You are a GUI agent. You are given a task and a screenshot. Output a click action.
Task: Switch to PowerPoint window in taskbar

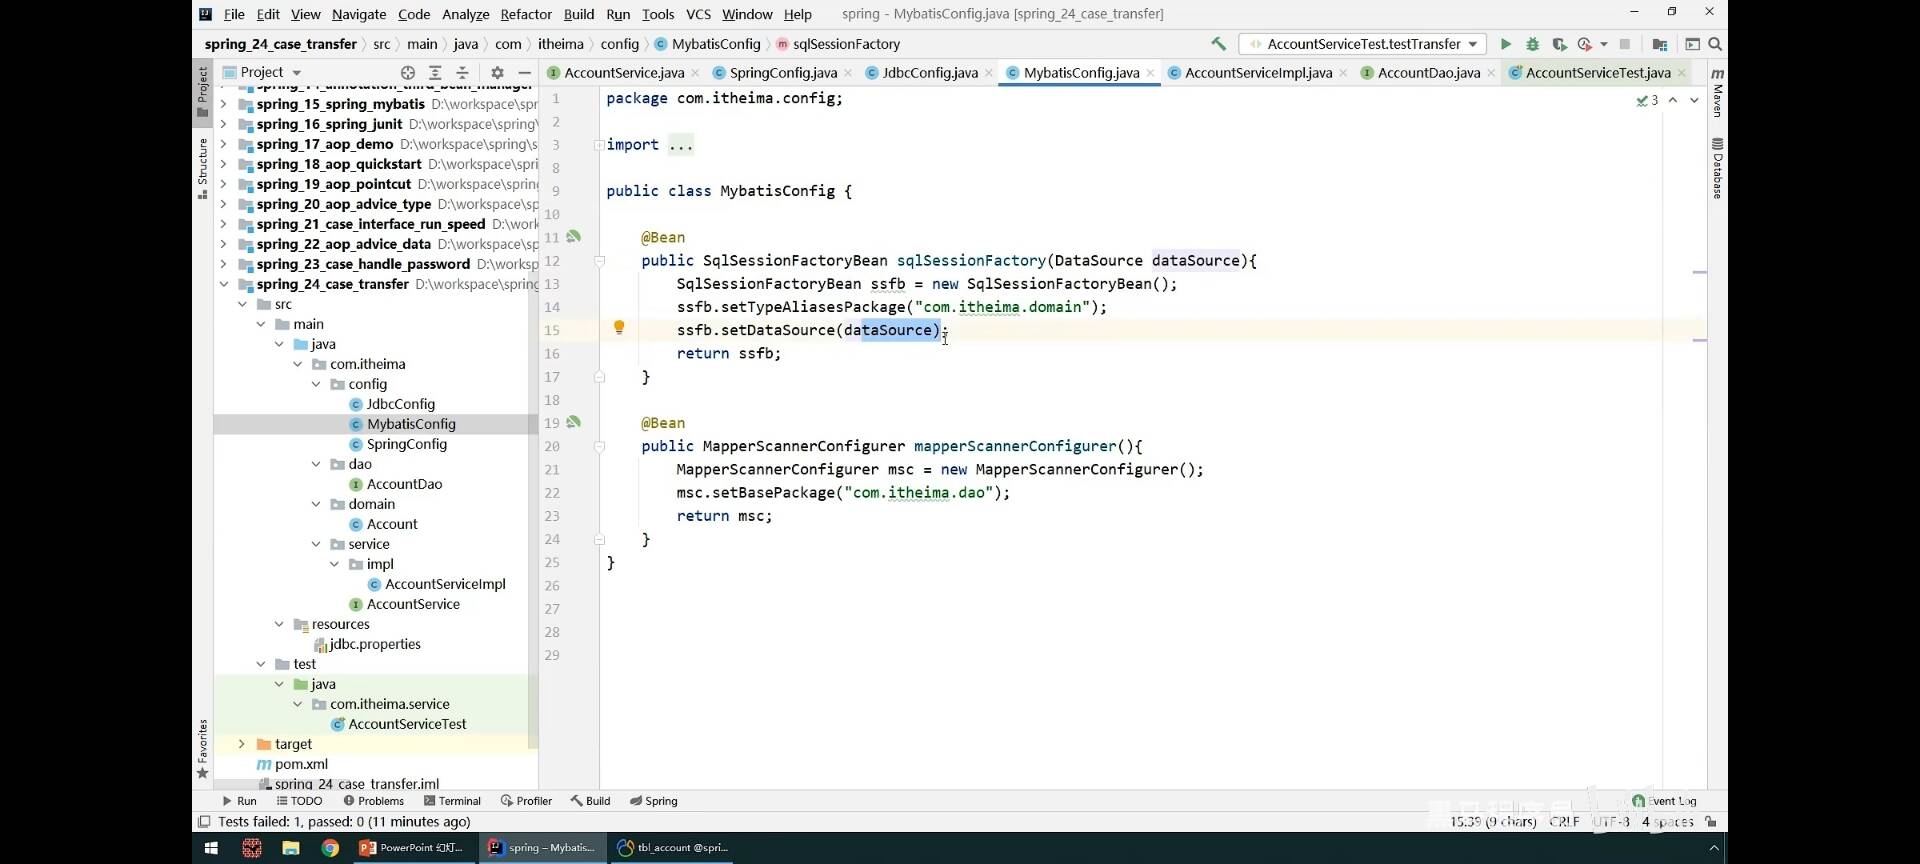(413, 848)
